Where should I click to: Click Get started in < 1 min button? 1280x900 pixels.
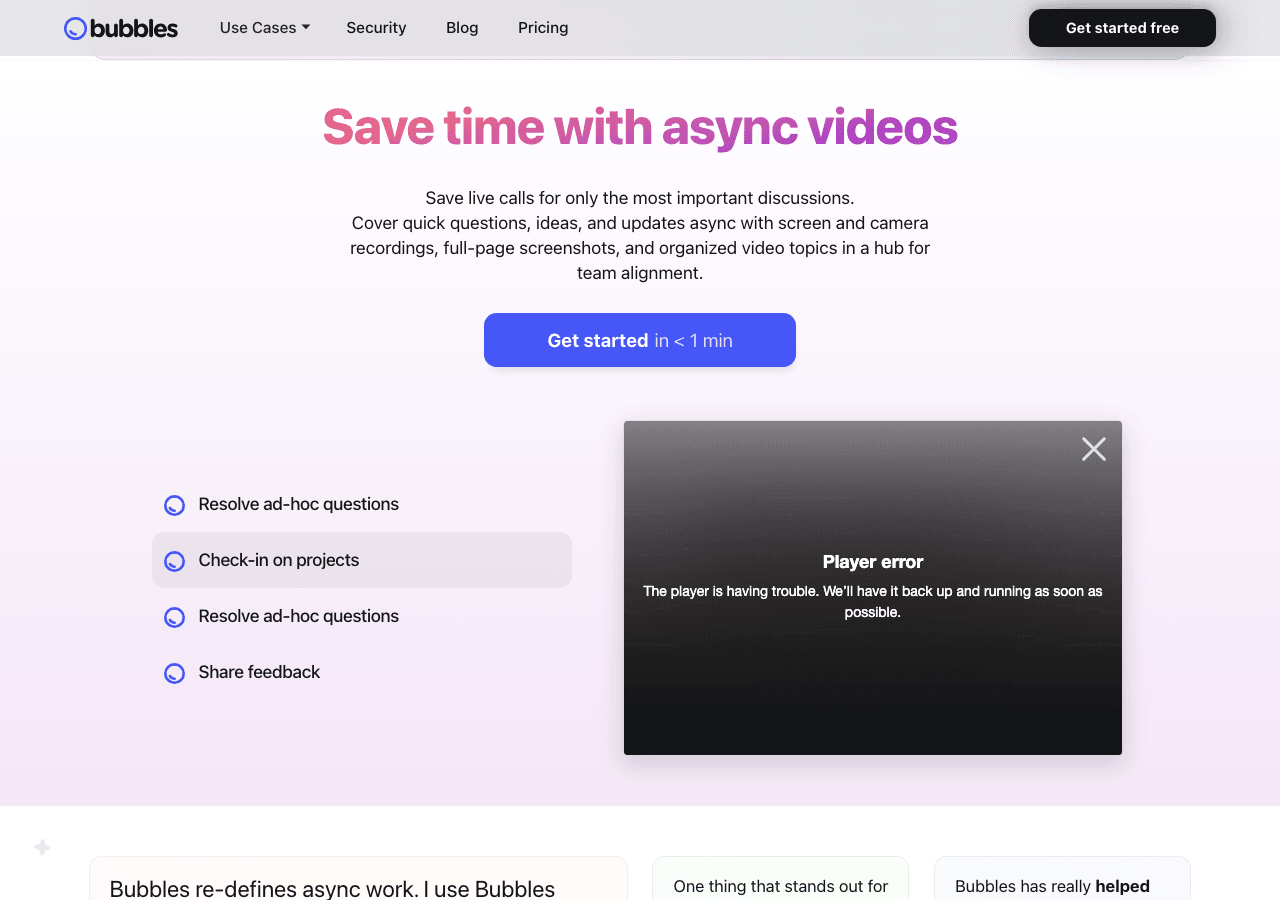click(x=640, y=340)
